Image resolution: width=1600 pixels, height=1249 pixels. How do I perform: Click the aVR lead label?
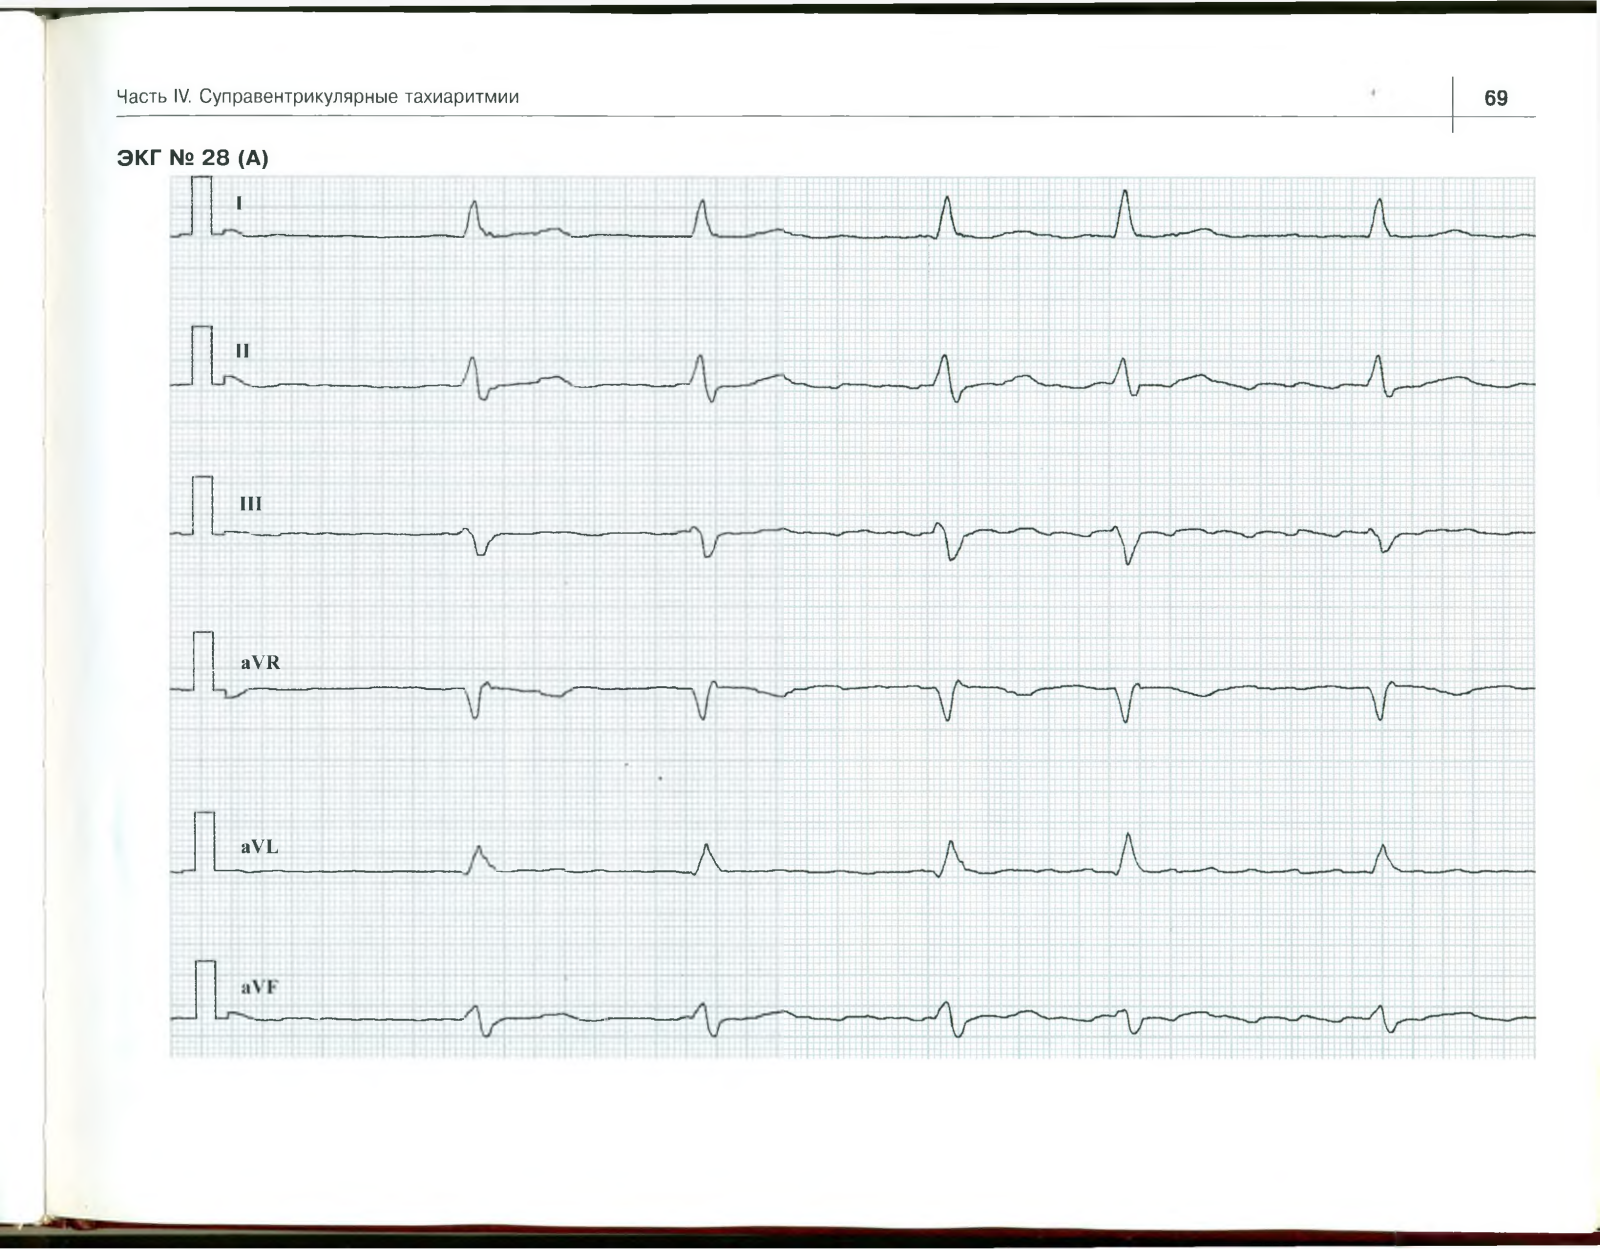(x=260, y=662)
